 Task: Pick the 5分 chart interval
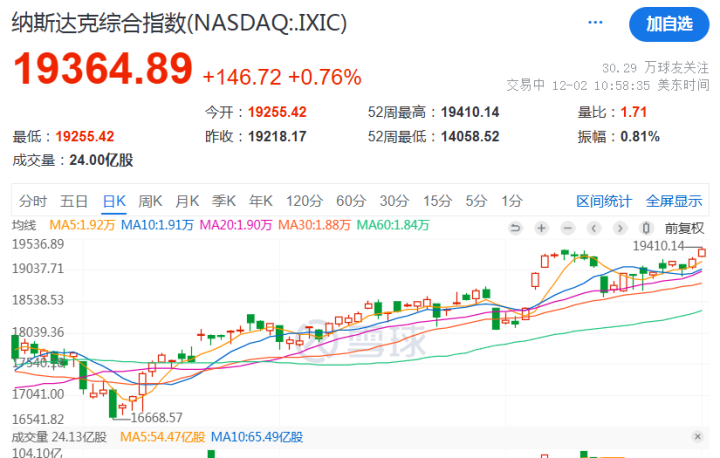pos(476,201)
